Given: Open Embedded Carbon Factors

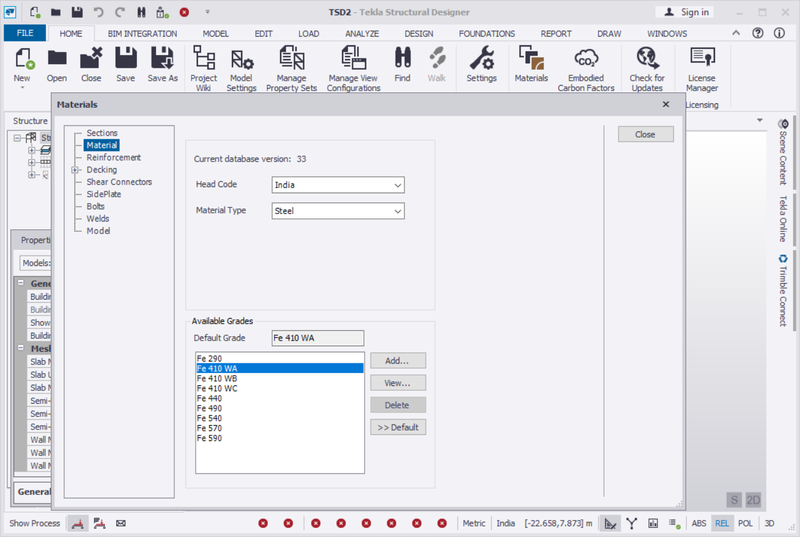Looking at the screenshot, I should [x=586, y=68].
